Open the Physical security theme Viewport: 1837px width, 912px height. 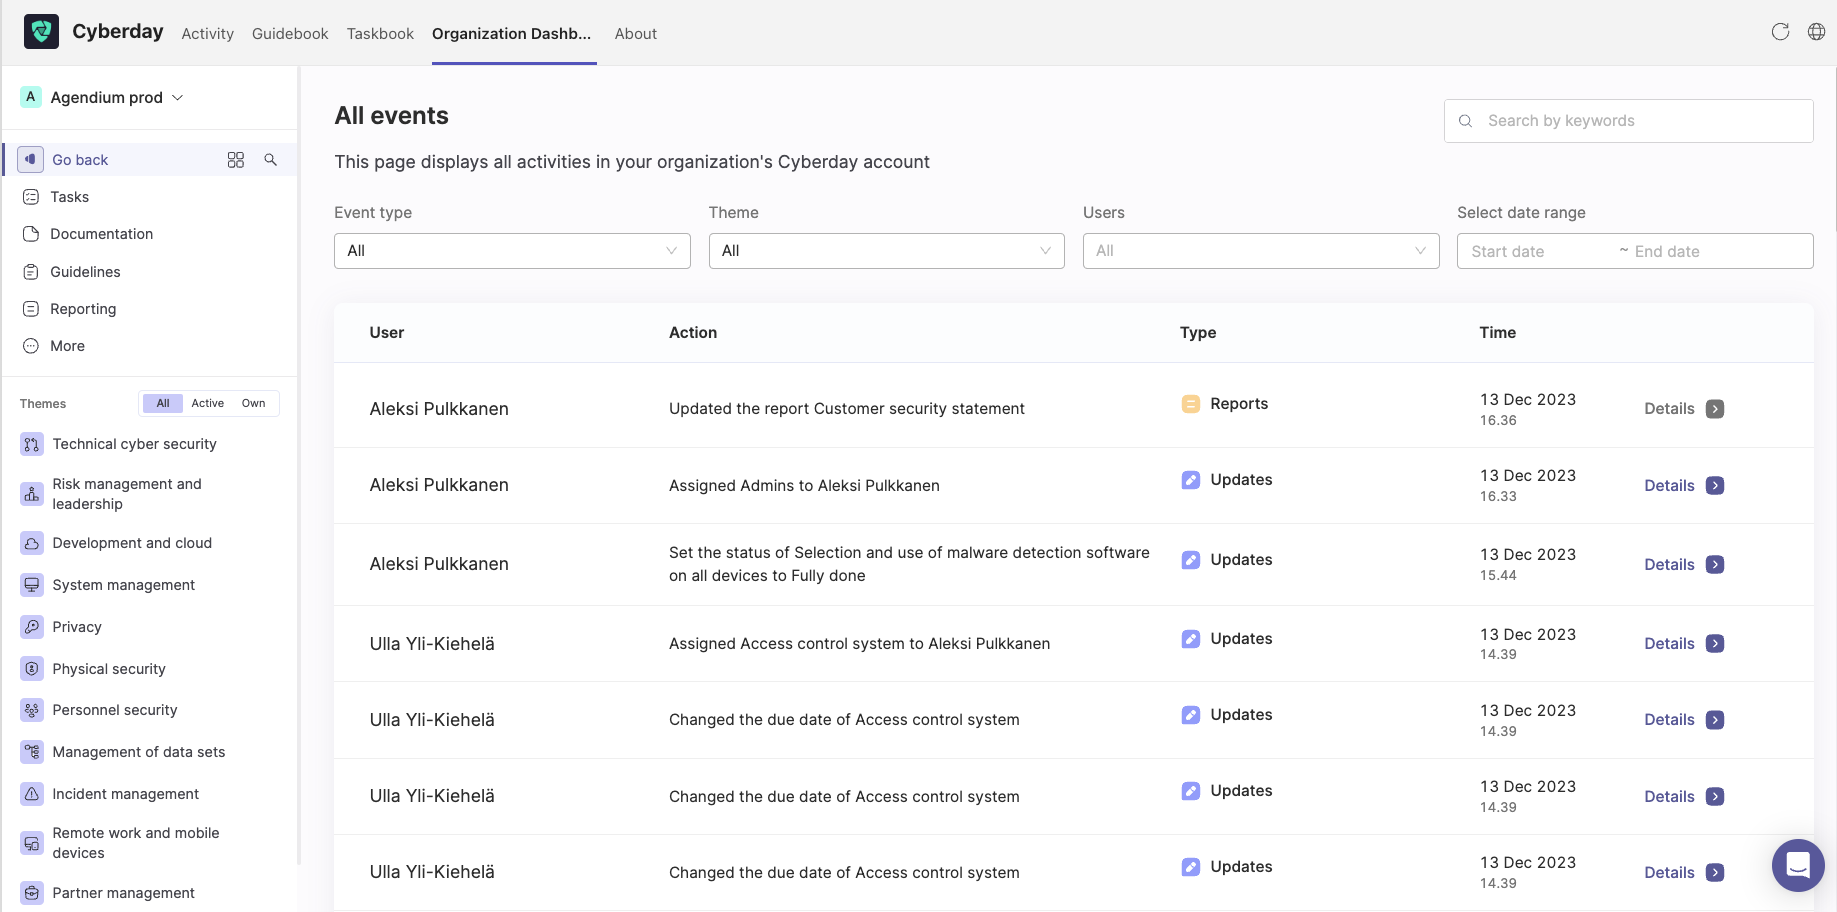pyautogui.click(x=109, y=669)
